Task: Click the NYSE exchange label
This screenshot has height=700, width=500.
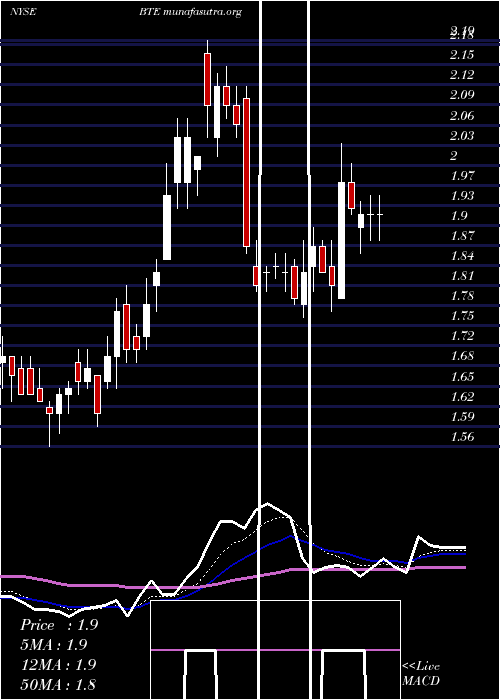Action: coord(23,12)
